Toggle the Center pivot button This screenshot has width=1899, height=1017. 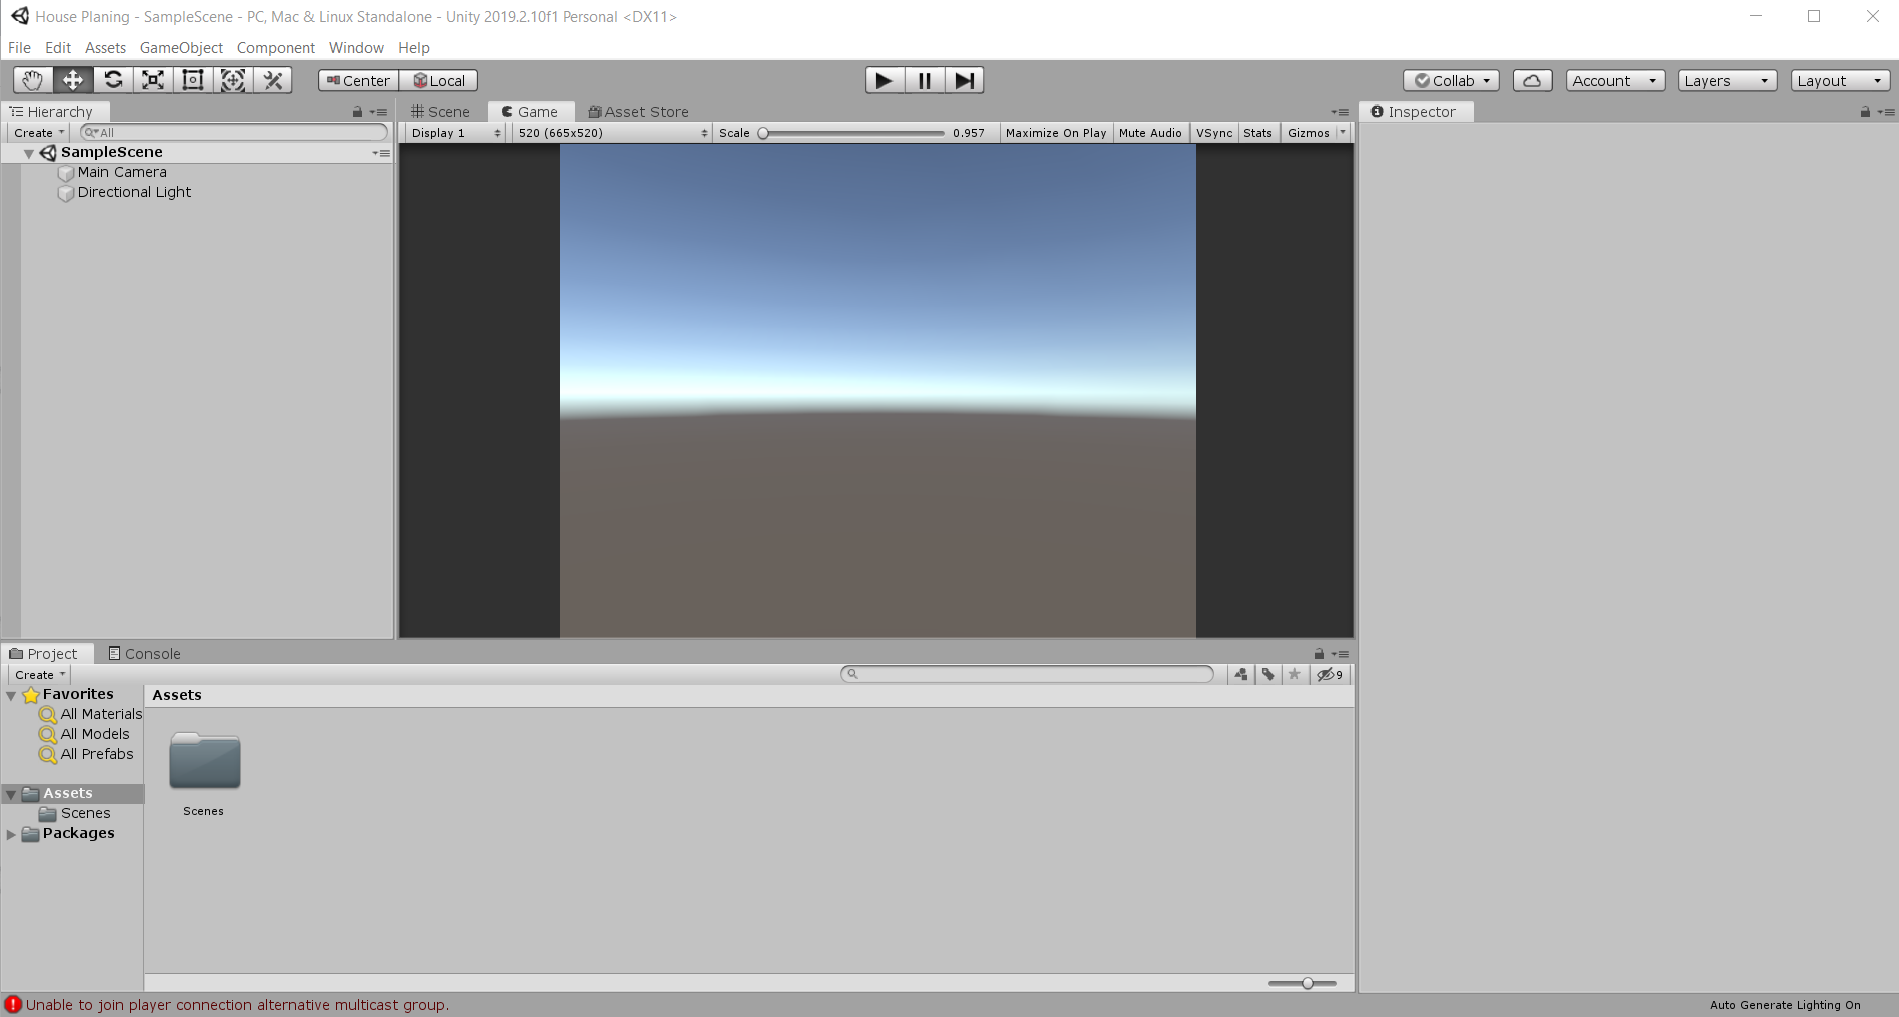click(x=358, y=81)
